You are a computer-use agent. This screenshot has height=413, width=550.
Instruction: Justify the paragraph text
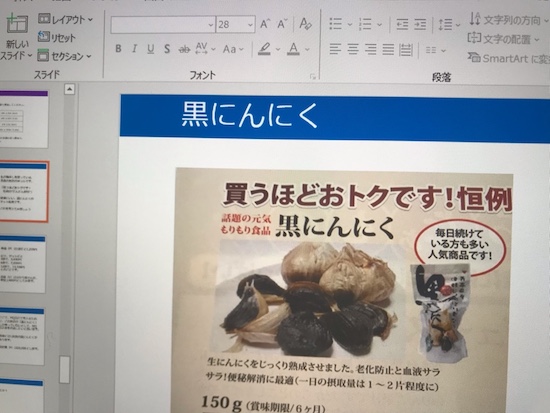[x=388, y=49]
